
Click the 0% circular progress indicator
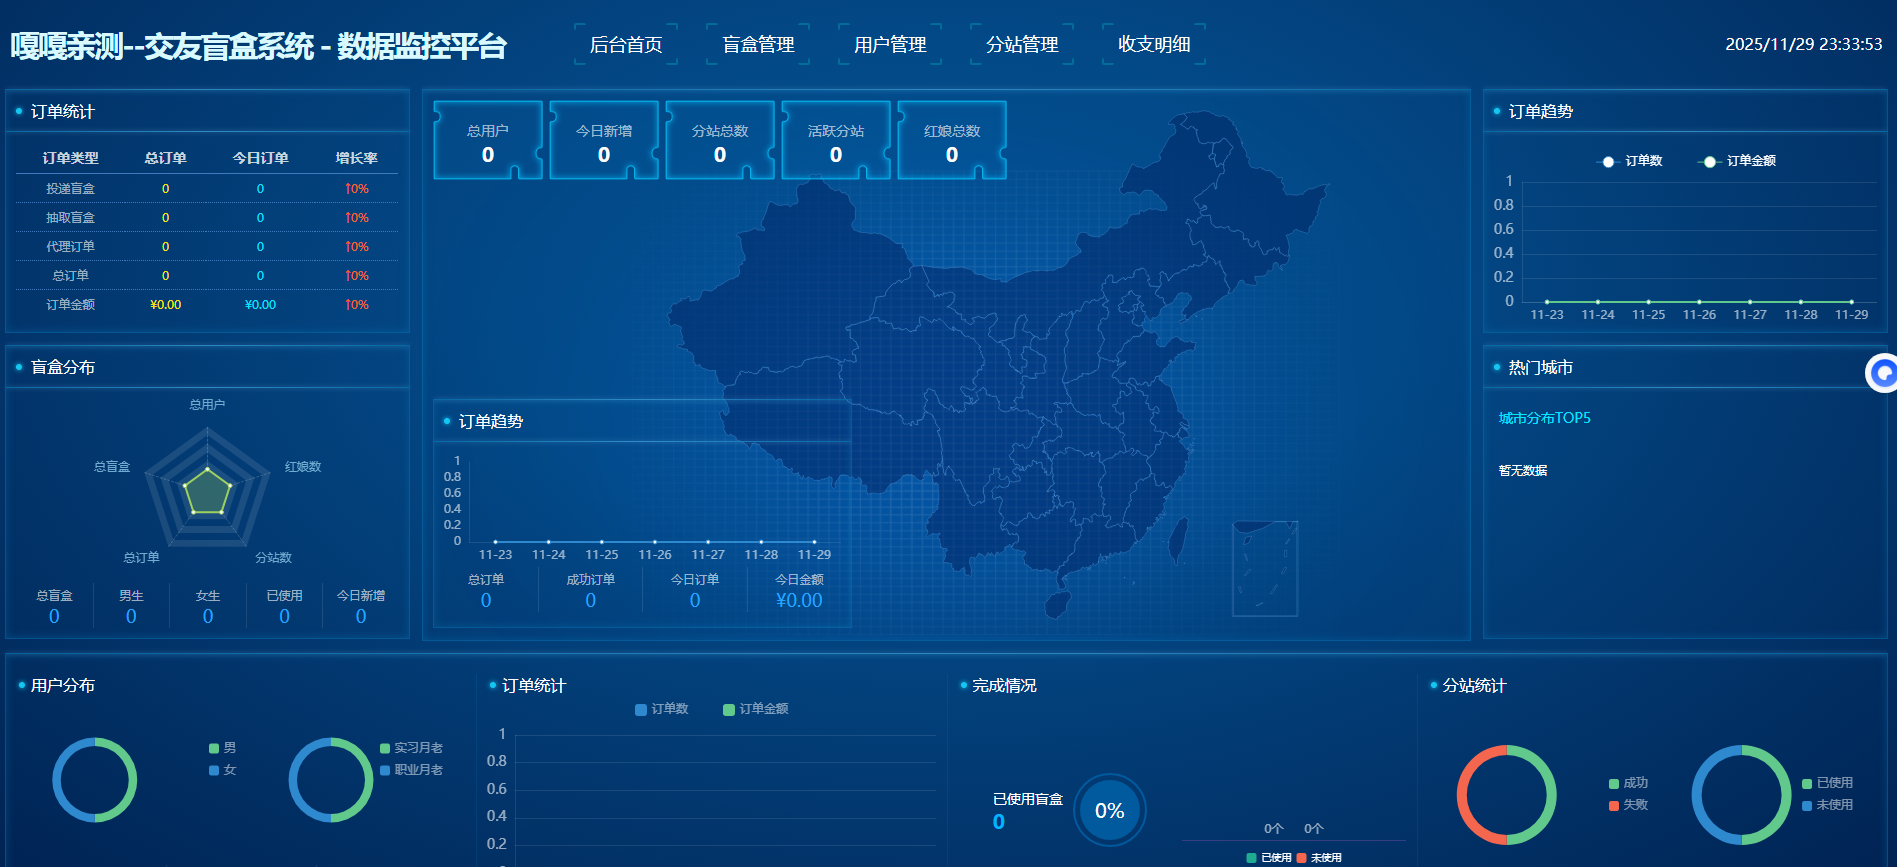[x=1109, y=811]
